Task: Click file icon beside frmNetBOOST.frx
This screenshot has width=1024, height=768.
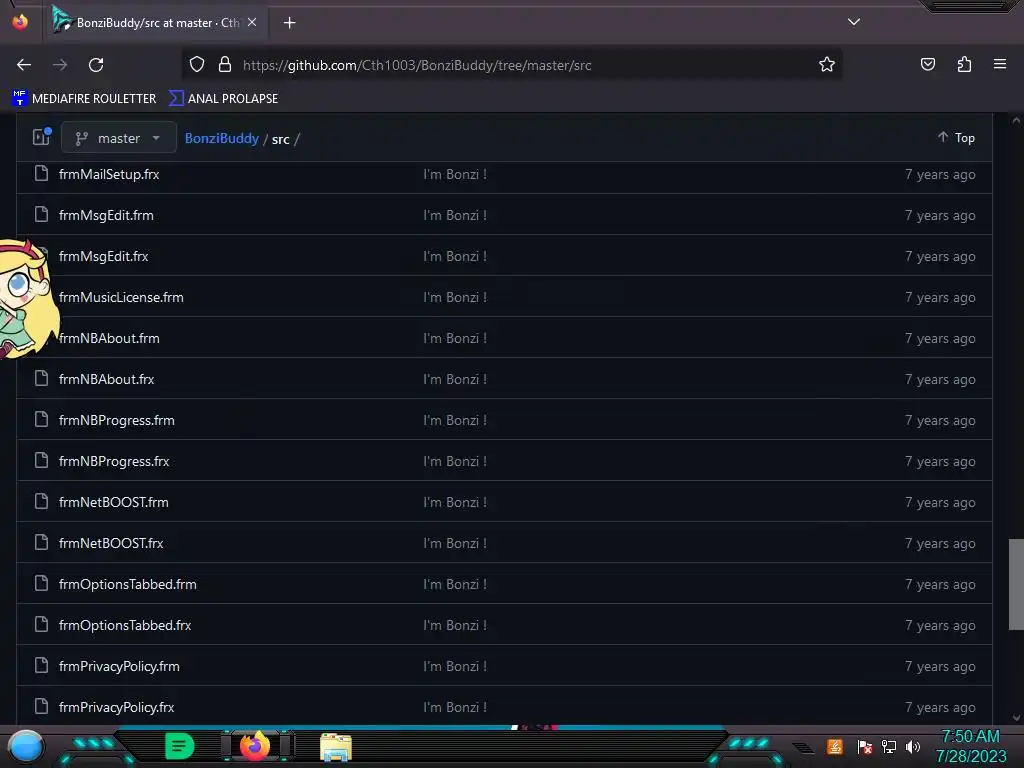Action: tap(41, 542)
